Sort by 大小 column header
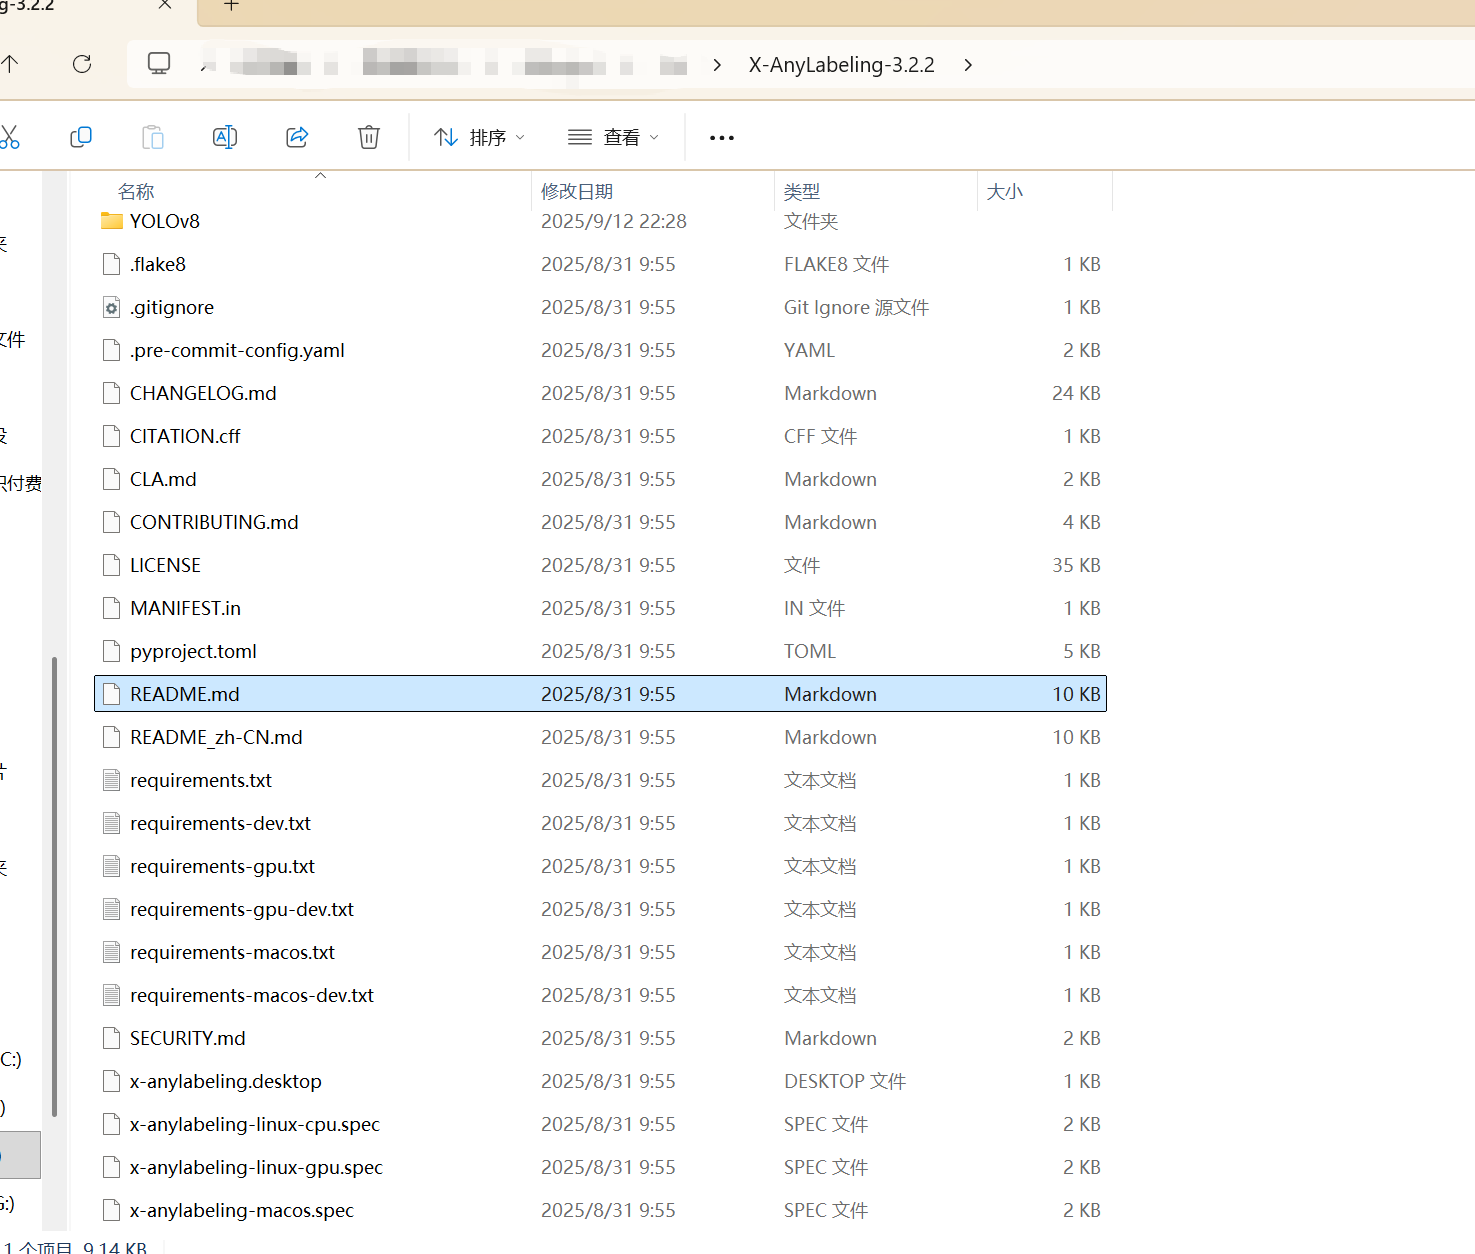 [x=1005, y=191]
